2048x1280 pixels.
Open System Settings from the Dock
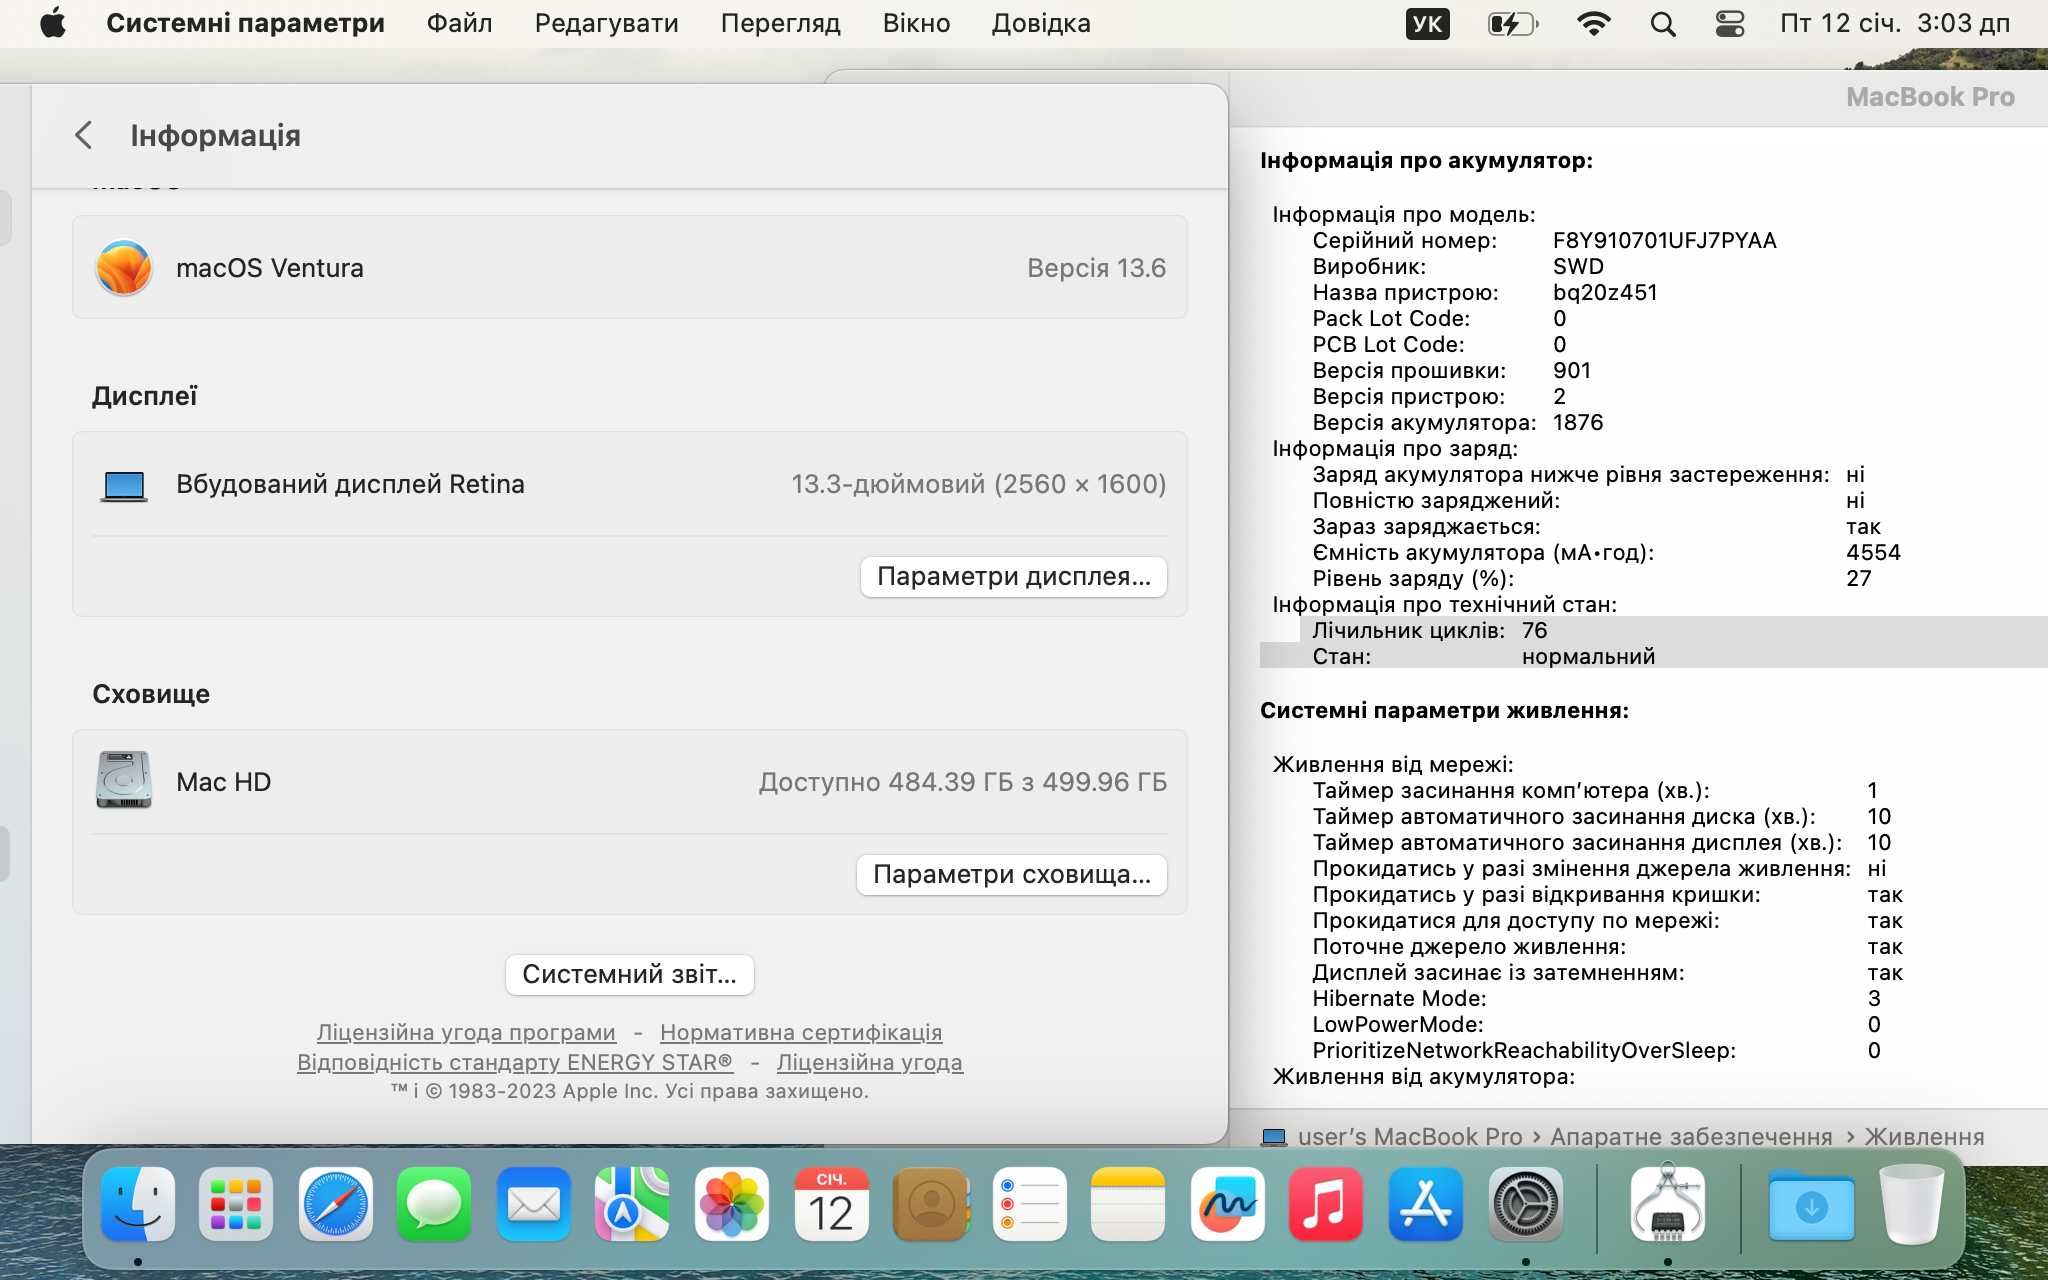pyautogui.click(x=1525, y=1204)
